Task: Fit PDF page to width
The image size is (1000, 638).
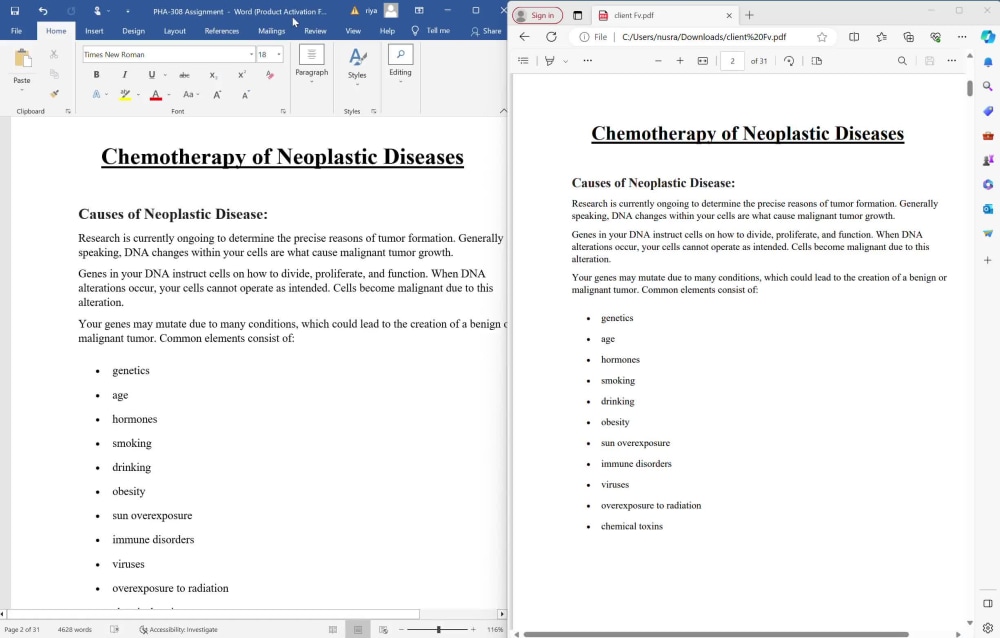Action: coord(703,61)
